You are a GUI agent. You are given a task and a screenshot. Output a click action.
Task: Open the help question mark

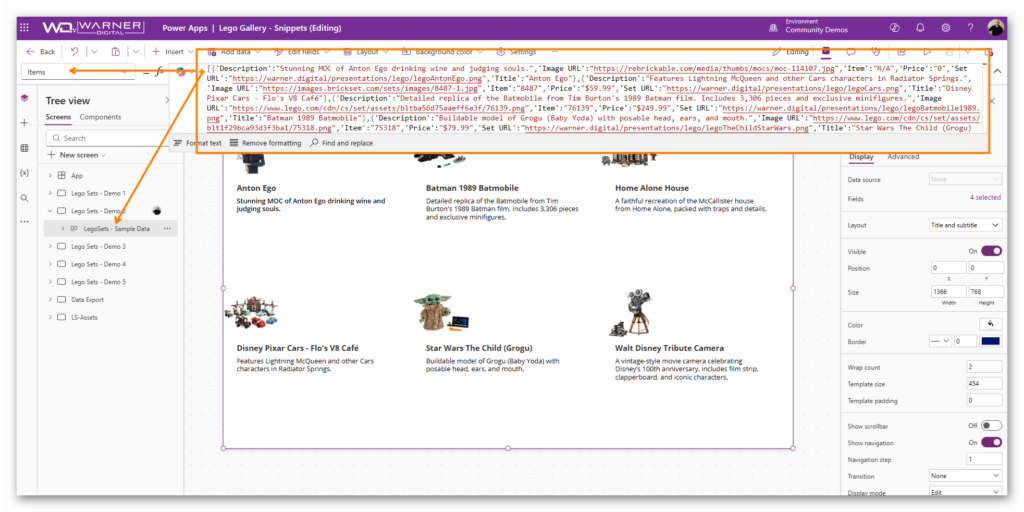point(970,27)
